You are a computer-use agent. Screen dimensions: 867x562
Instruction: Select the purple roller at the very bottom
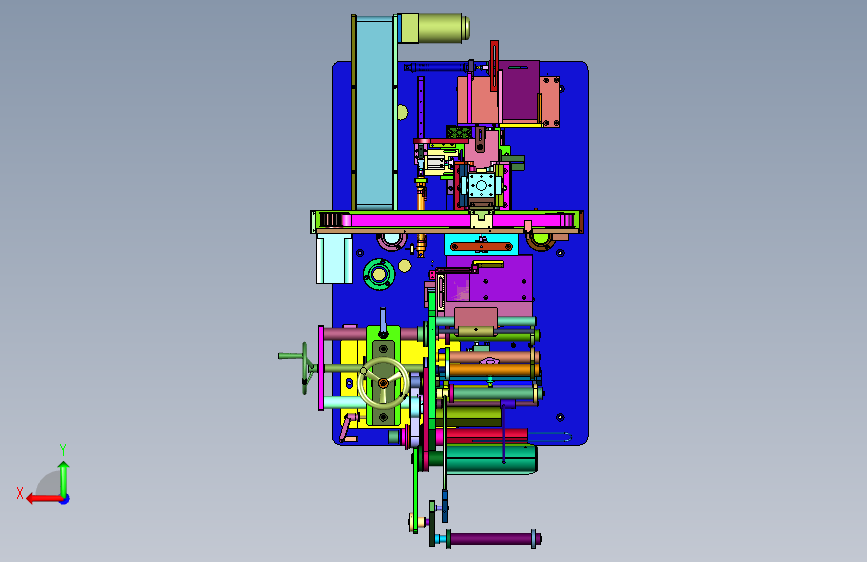point(491,538)
